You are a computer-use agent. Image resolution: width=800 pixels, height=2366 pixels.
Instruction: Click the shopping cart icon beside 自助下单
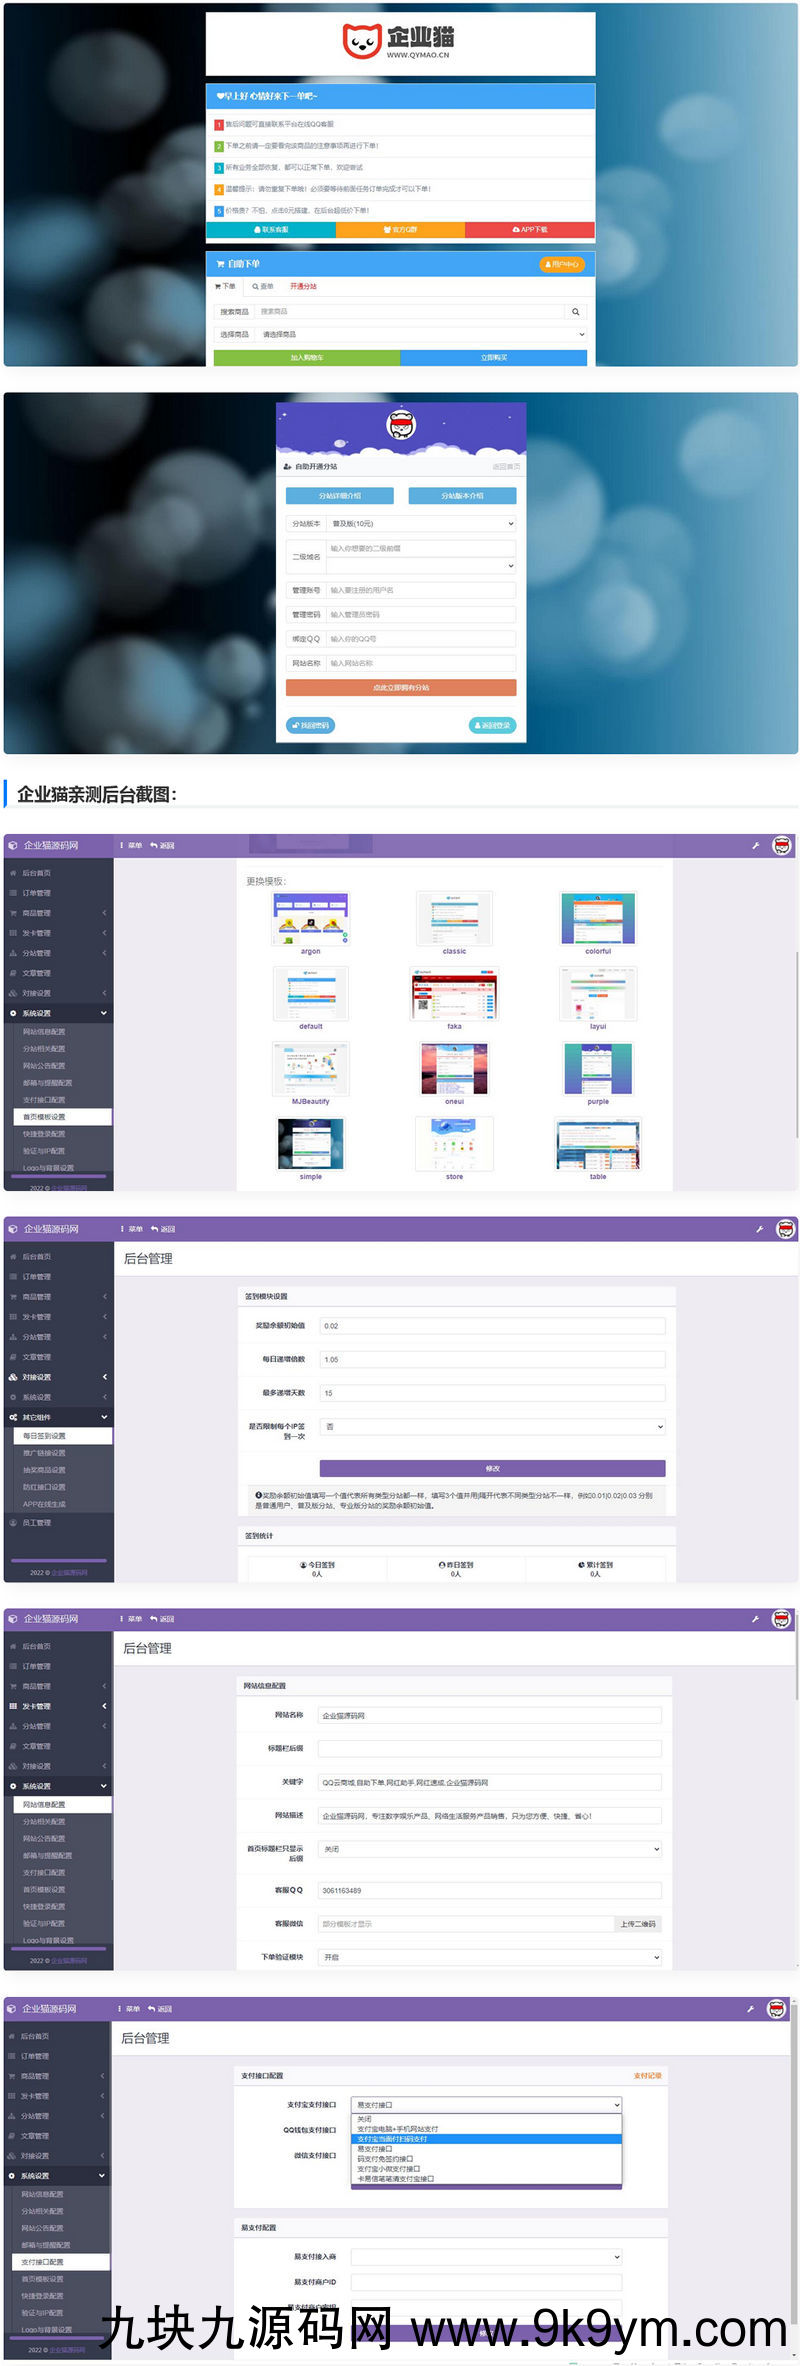(x=220, y=264)
